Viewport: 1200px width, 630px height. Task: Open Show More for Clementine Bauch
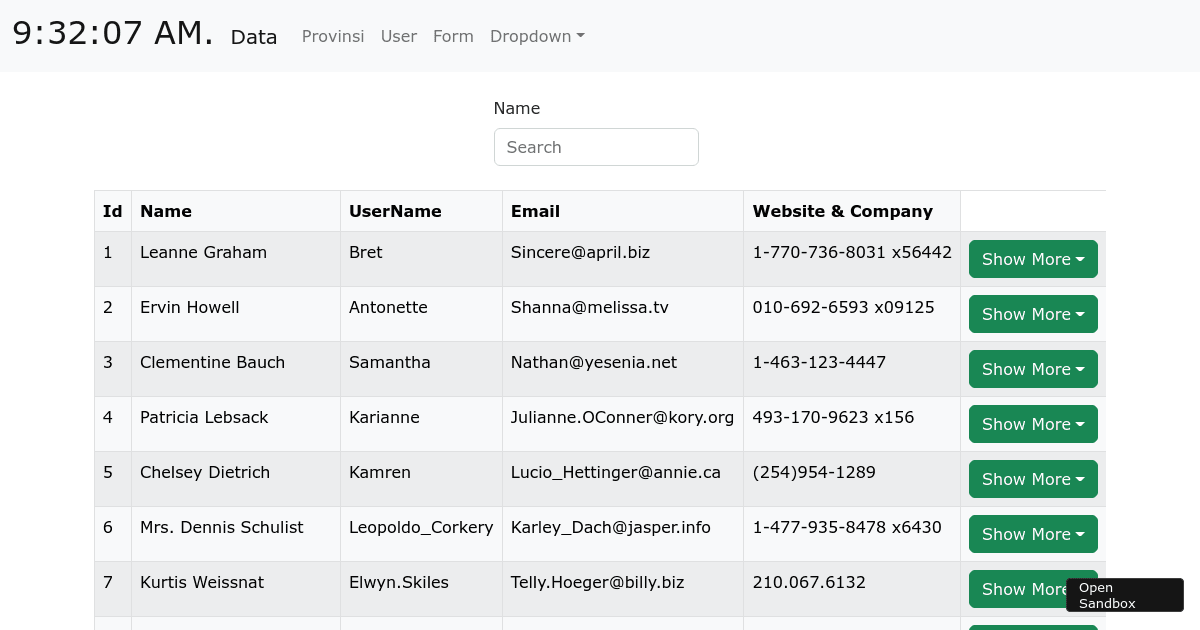point(1032,369)
